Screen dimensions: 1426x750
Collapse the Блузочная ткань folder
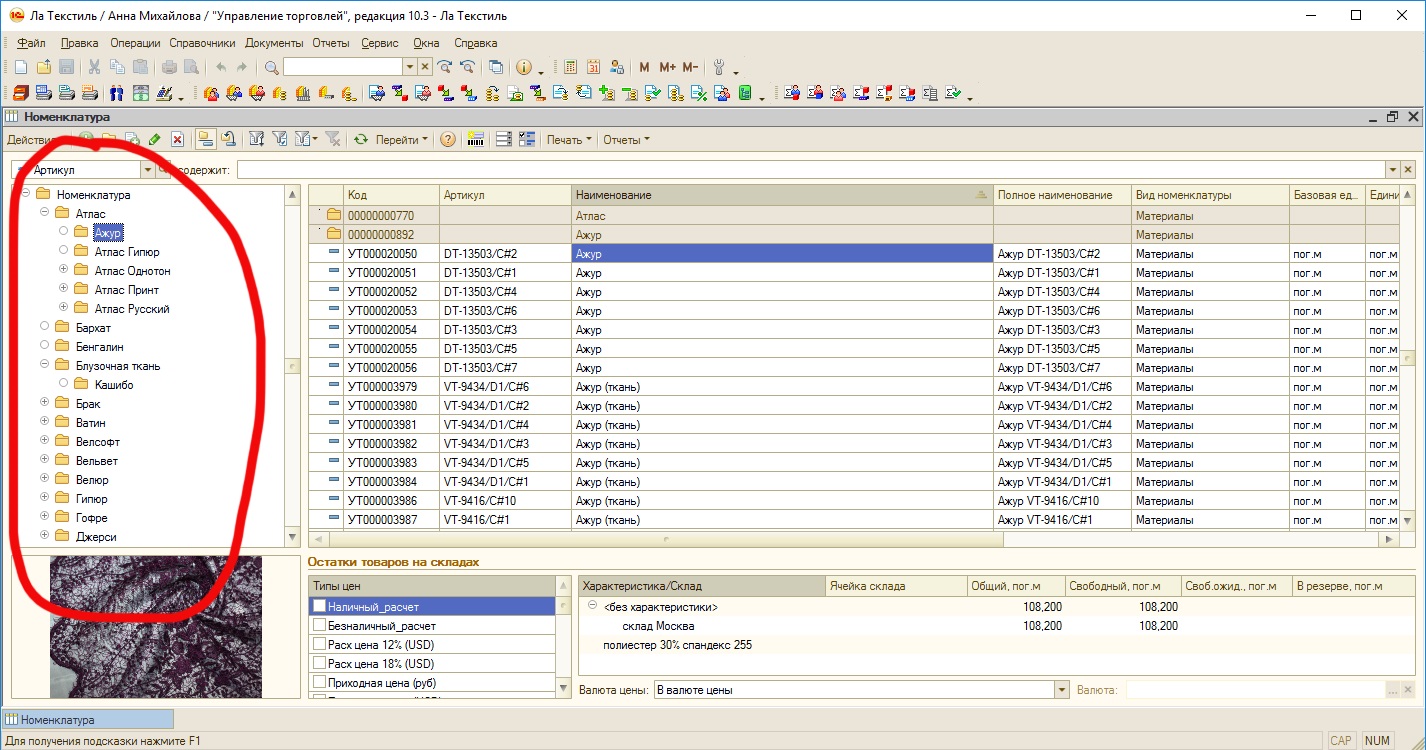(45, 366)
